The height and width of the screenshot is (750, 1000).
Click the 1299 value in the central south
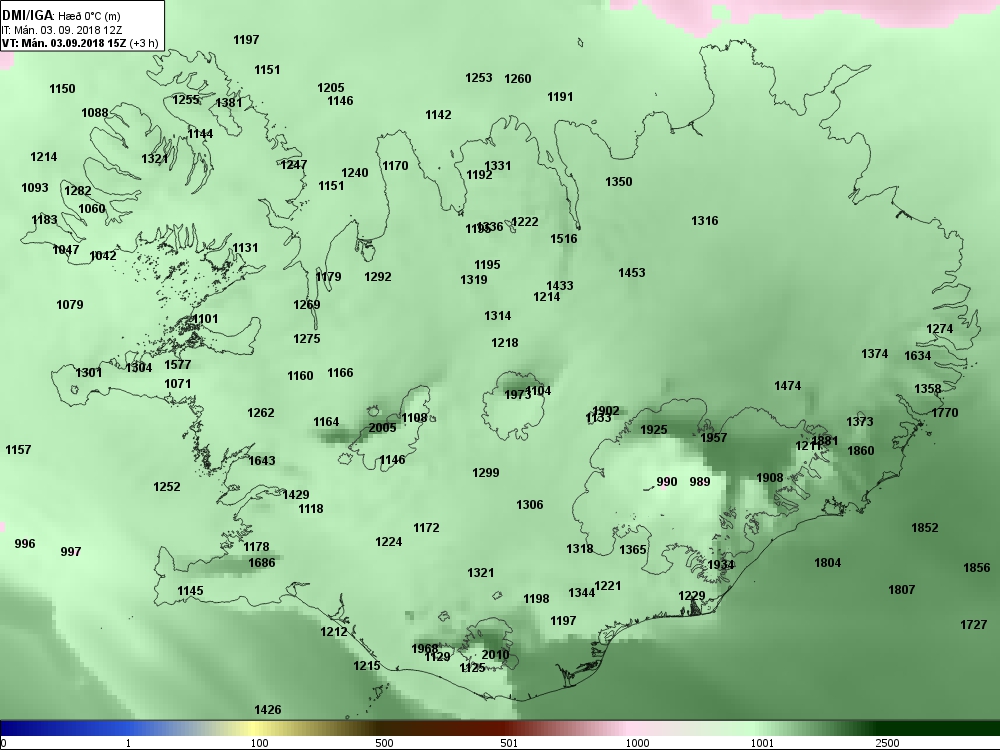[485, 473]
